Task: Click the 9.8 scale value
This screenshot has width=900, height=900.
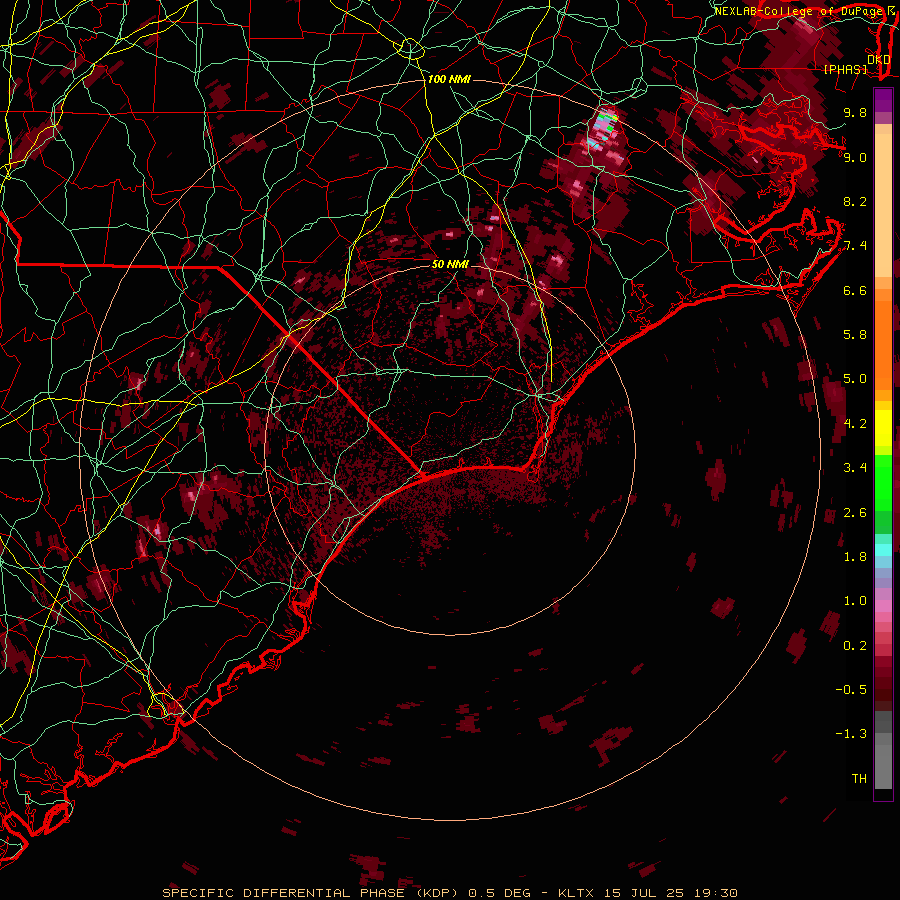Action: click(x=855, y=112)
